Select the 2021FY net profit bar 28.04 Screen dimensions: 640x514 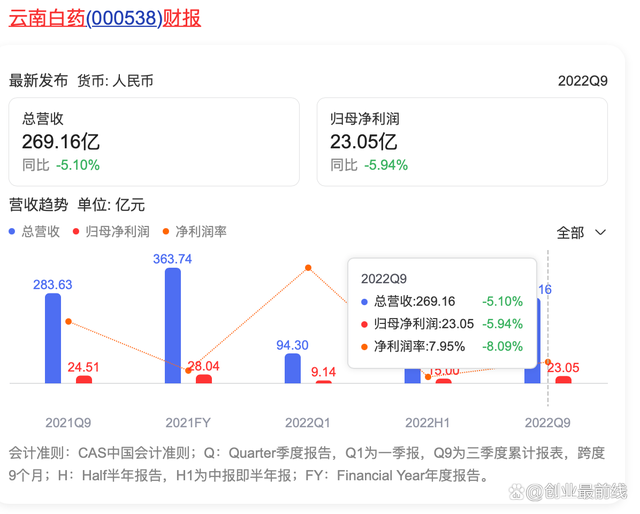204,379
